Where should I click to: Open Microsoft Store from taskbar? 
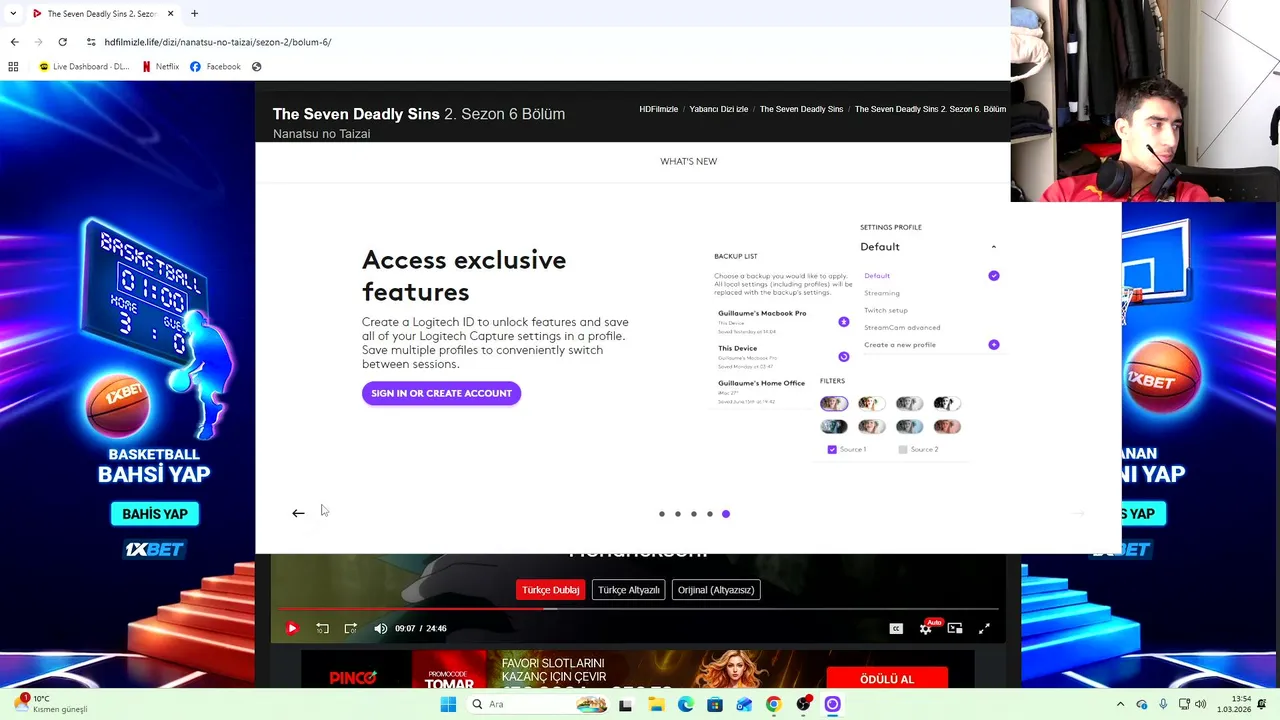click(x=714, y=704)
